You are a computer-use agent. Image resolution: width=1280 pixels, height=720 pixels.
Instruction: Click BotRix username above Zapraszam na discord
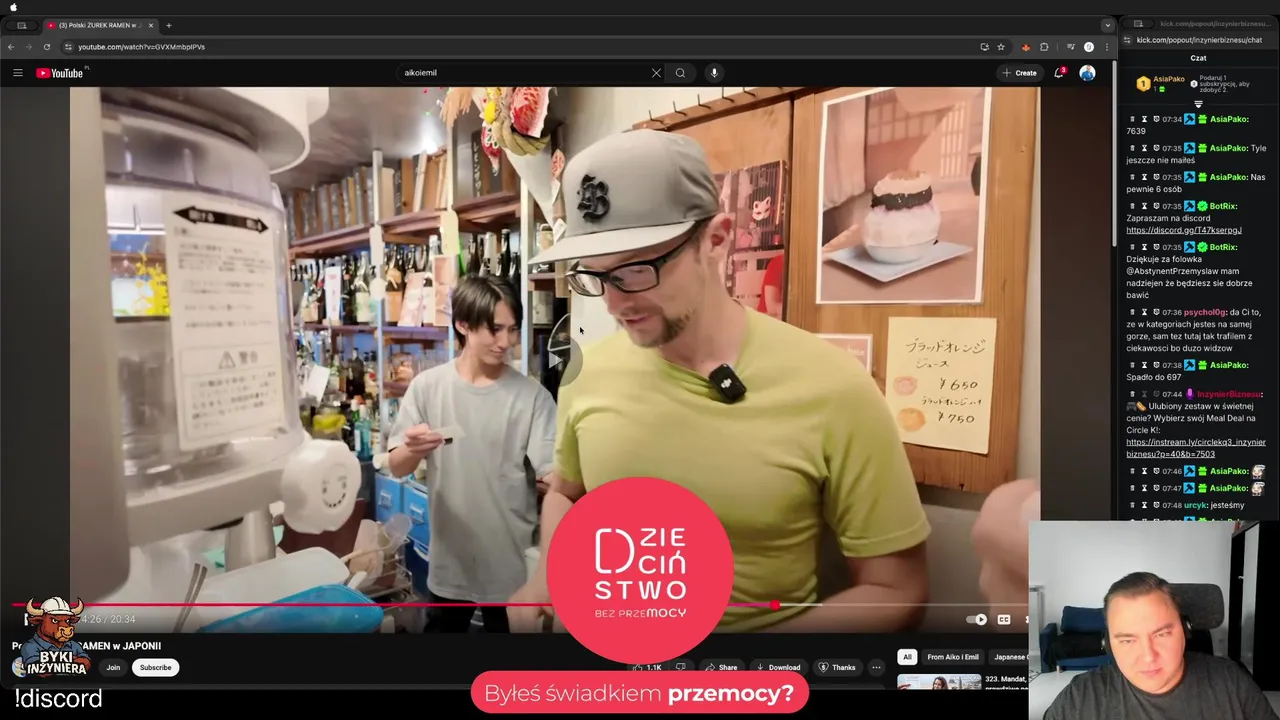(x=1223, y=206)
